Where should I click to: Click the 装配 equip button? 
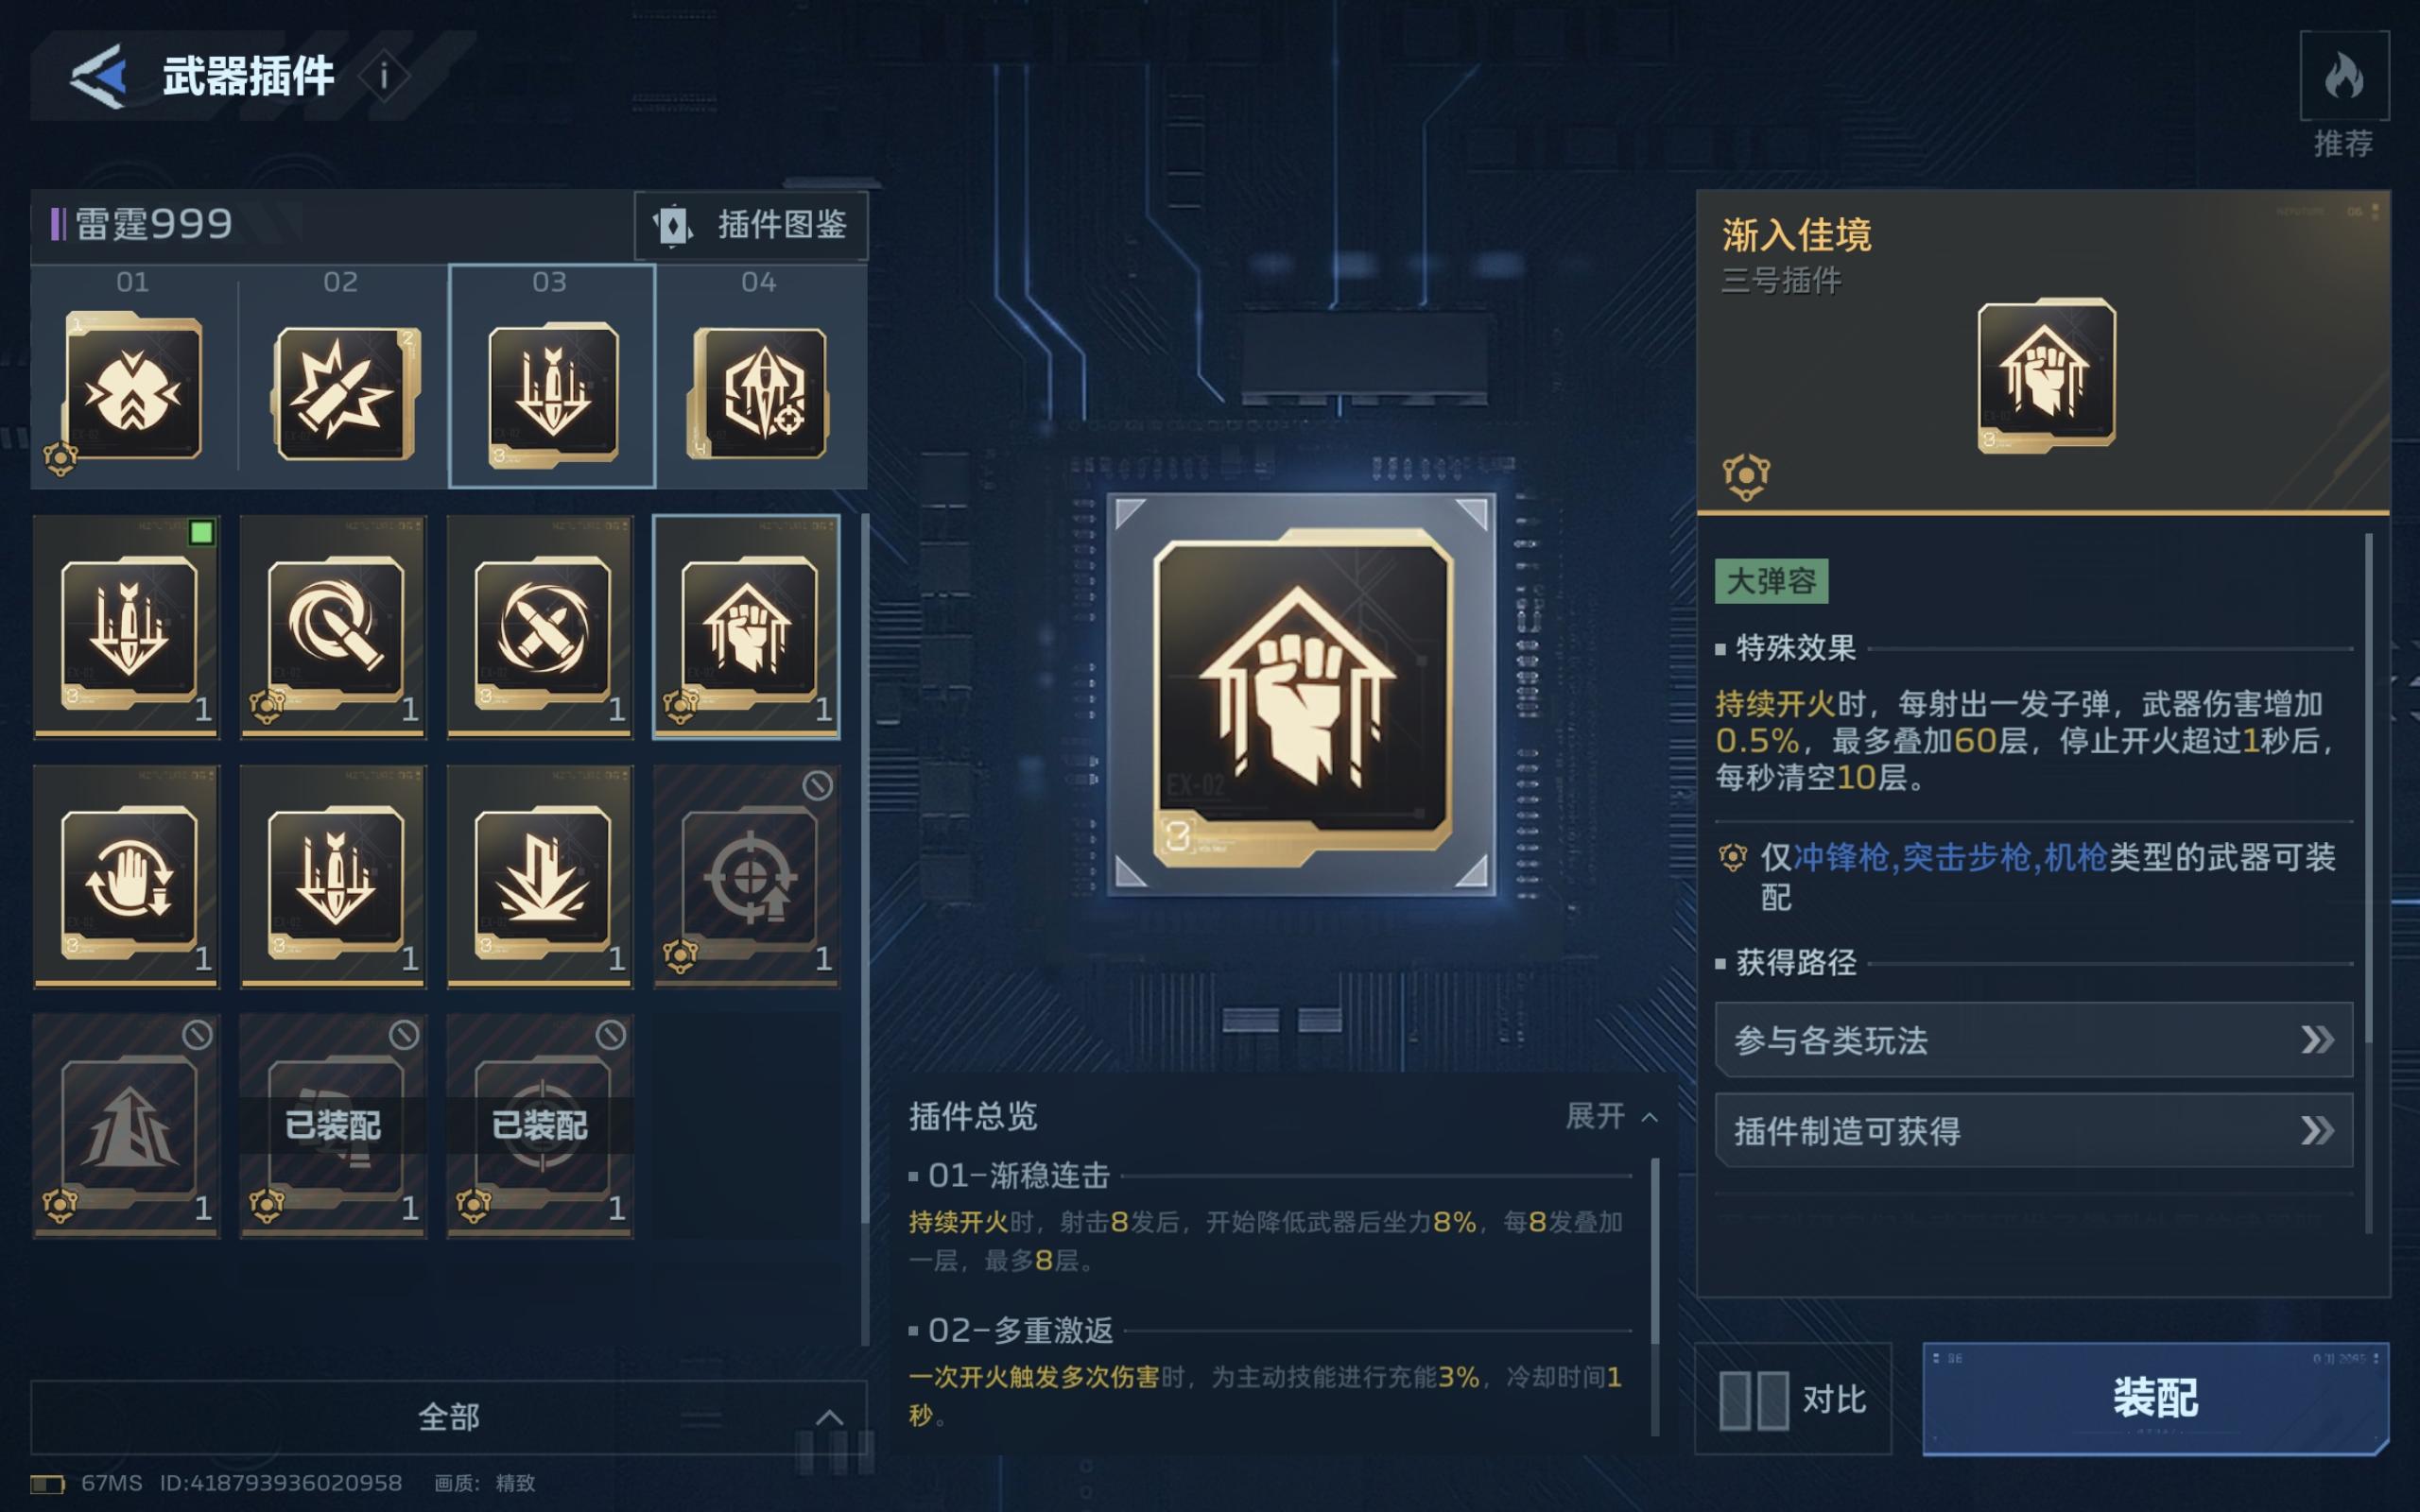[x=2155, y=1398]
